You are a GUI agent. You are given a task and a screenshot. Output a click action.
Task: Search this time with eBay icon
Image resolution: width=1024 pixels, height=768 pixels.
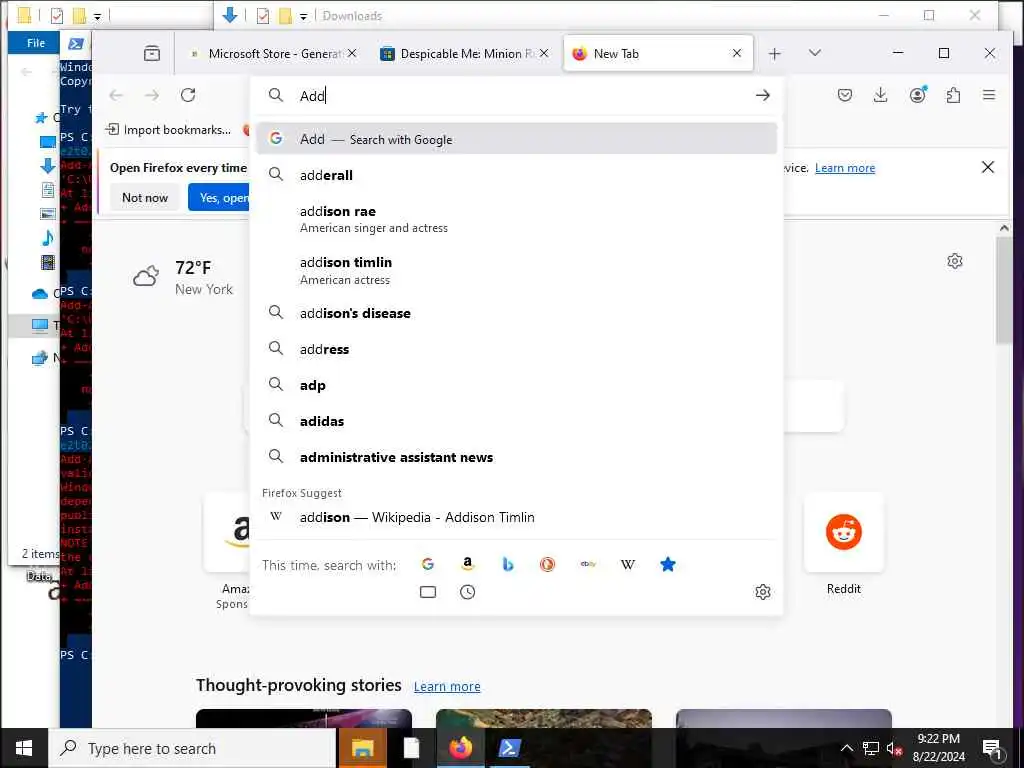tap(588, 564)
